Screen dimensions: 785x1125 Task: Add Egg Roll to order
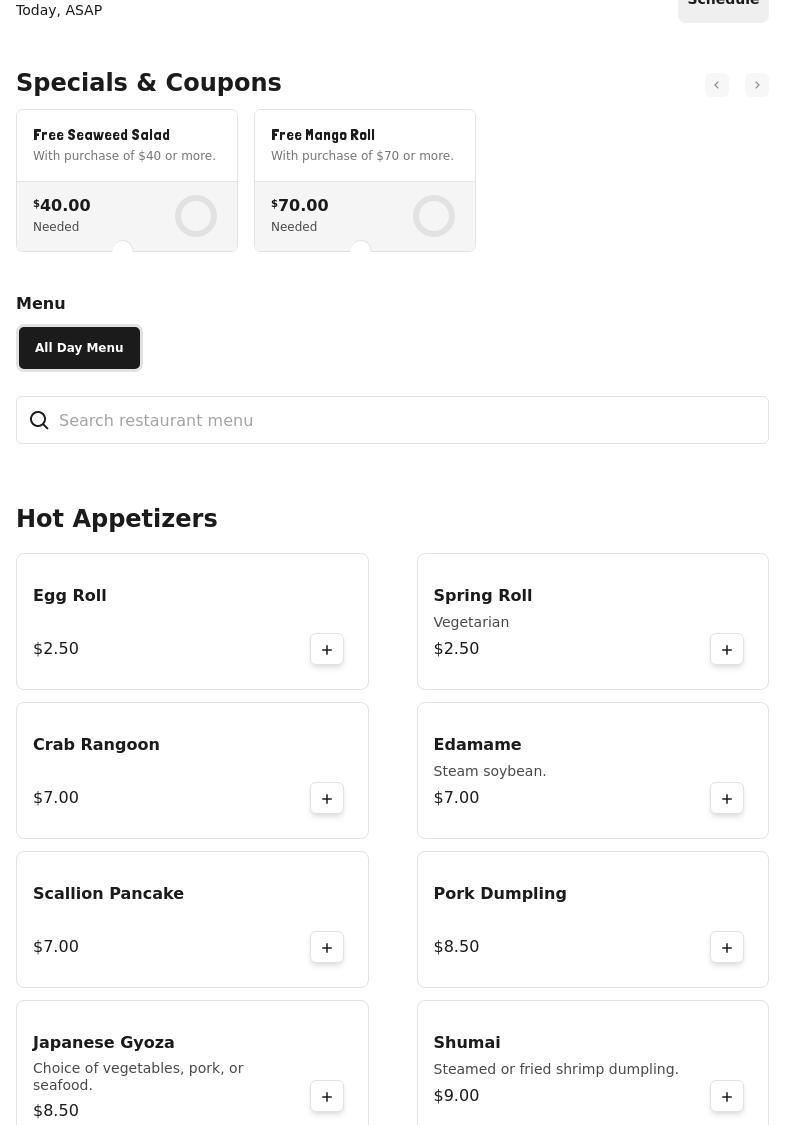coord(327,650)
